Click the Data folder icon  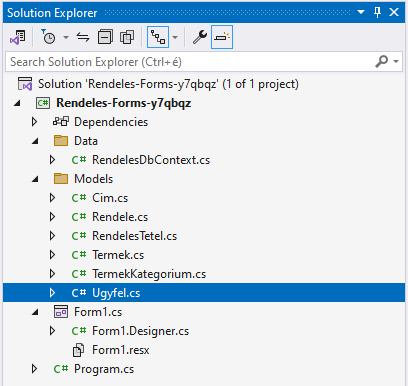(x=61, y=141)
